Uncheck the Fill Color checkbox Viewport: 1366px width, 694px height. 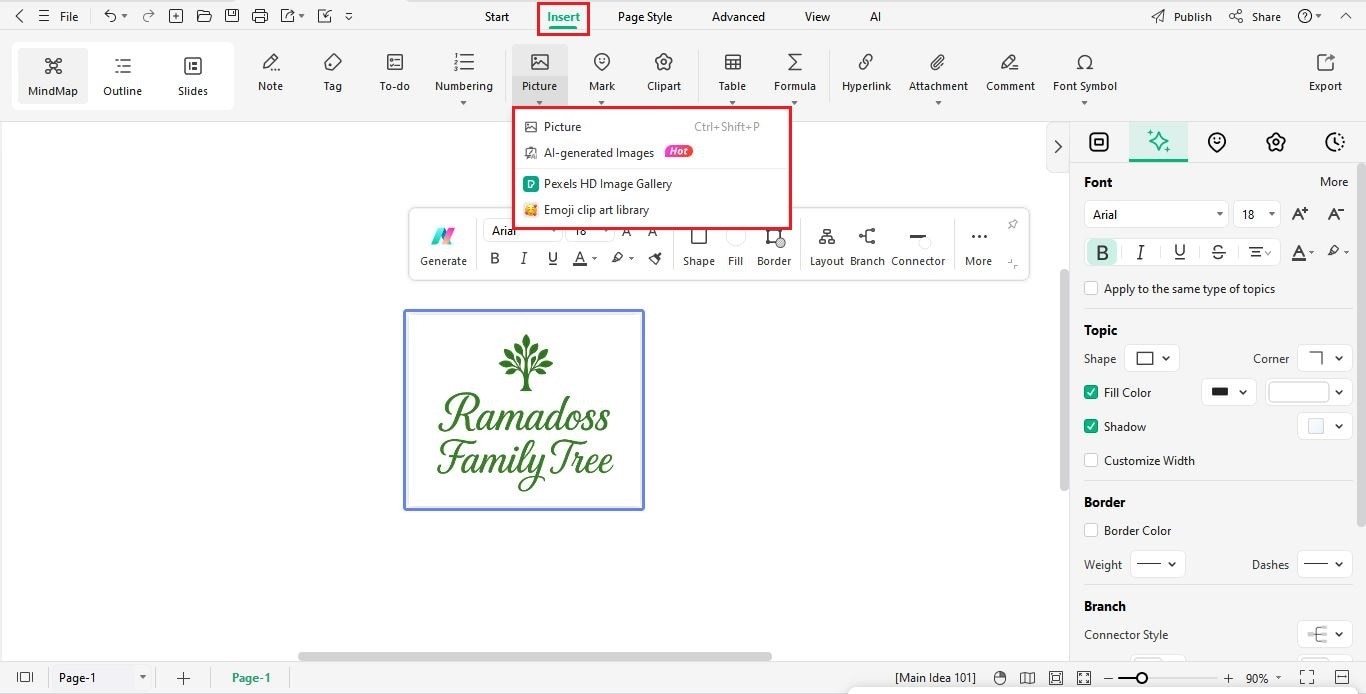pos(1091,393)
